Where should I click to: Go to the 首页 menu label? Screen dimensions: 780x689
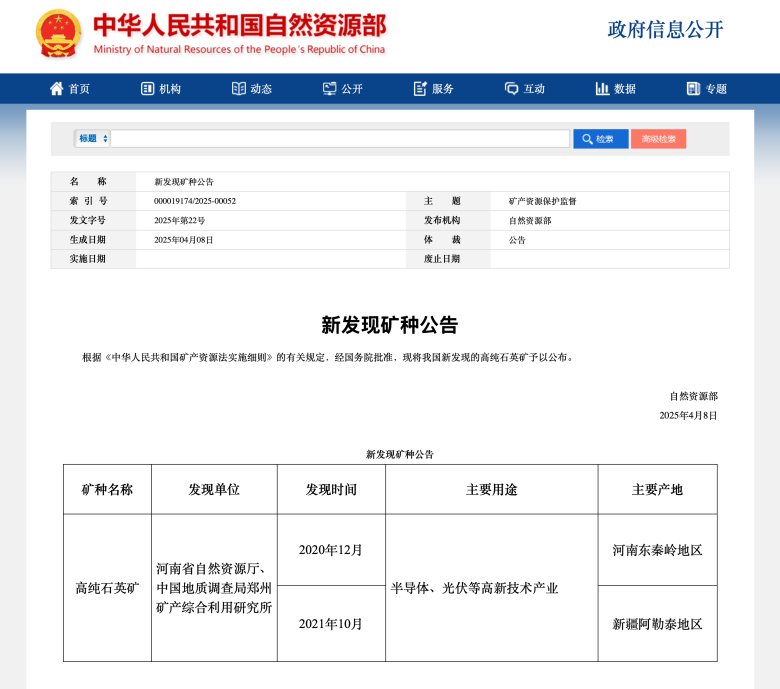click(x=79, y=88)
